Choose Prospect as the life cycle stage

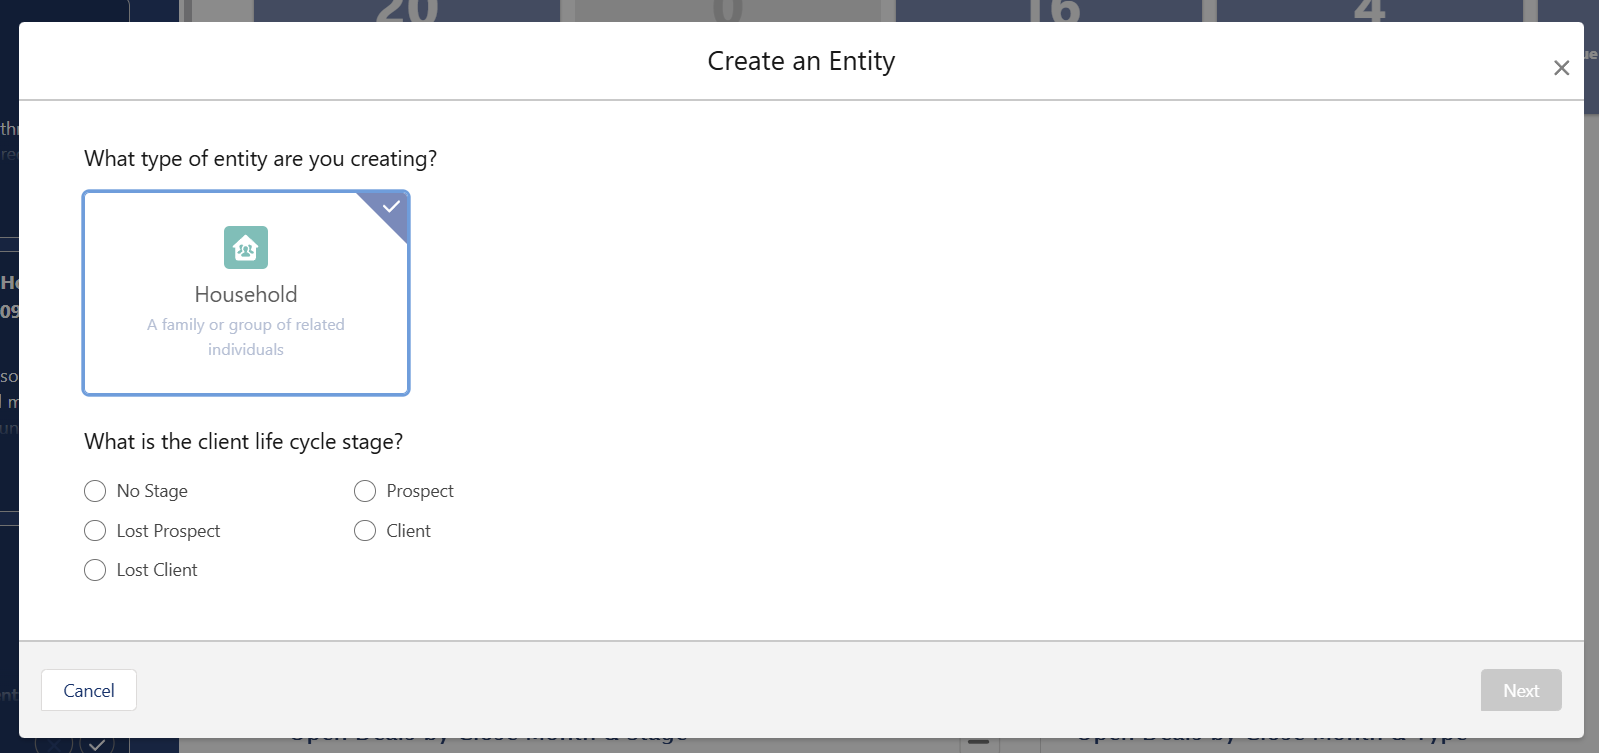click(365, 491)
